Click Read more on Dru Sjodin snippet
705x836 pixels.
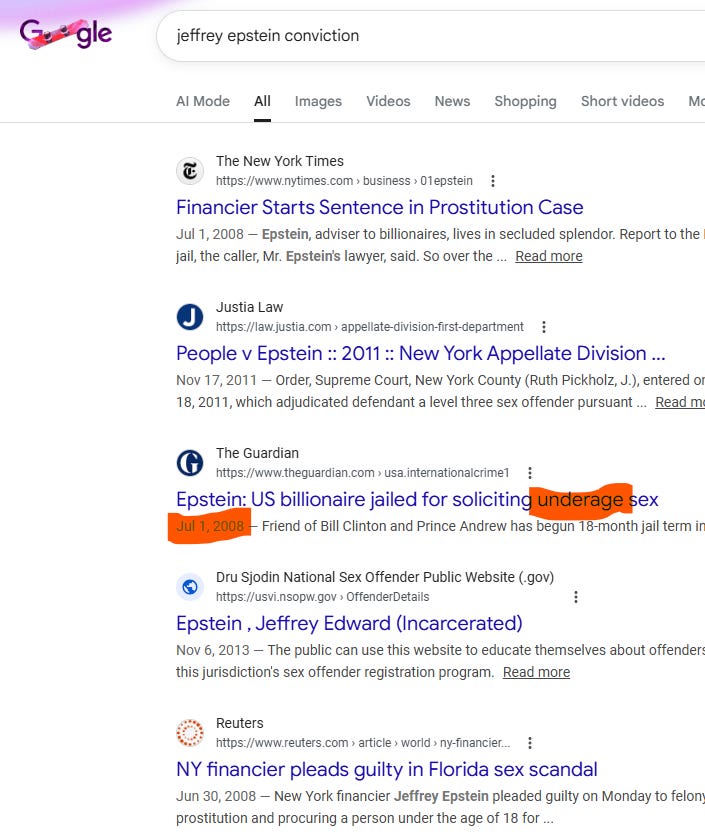click(536, 672)
